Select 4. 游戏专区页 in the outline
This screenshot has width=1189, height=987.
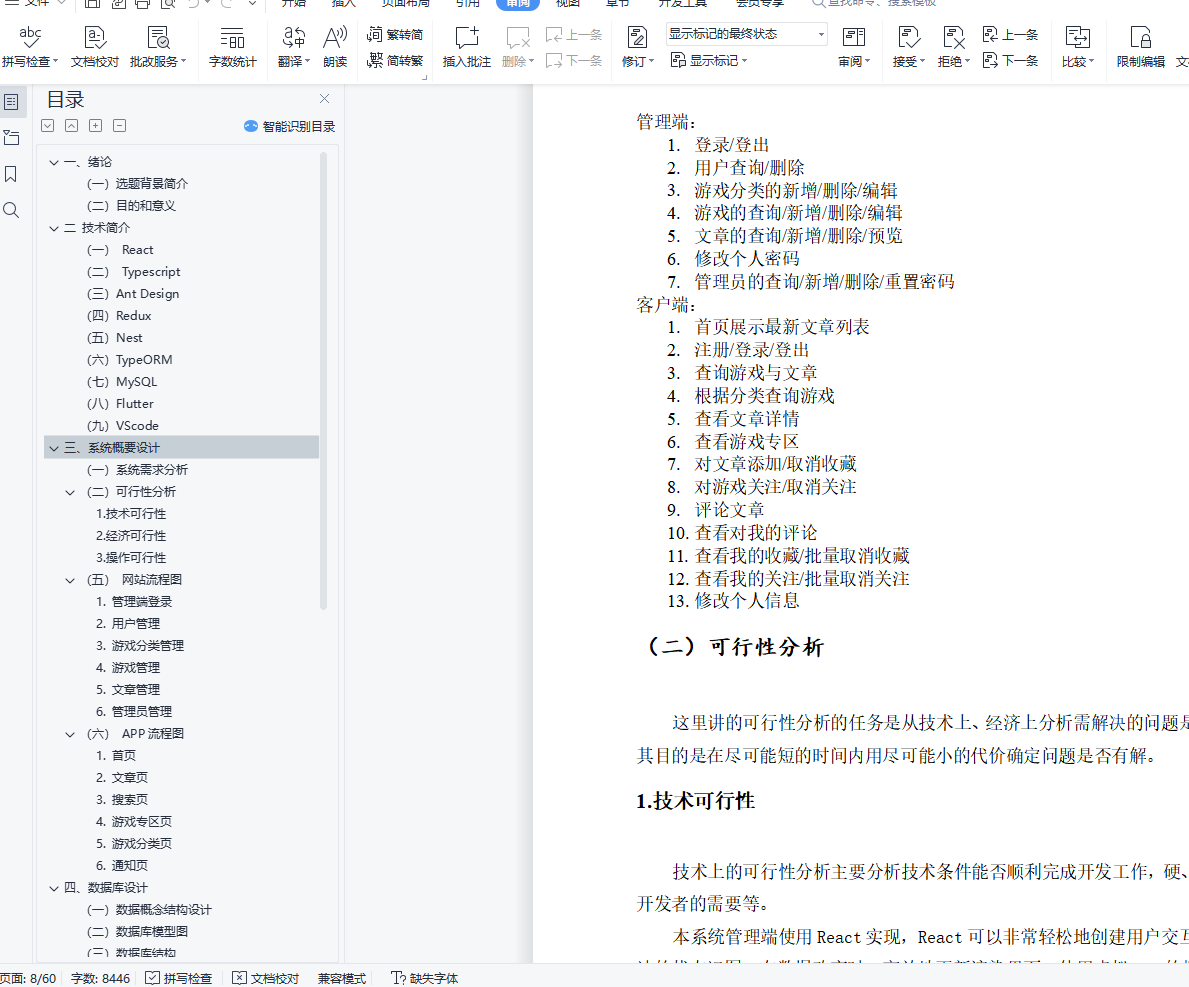pyautogui.click(x=133, y=821)
